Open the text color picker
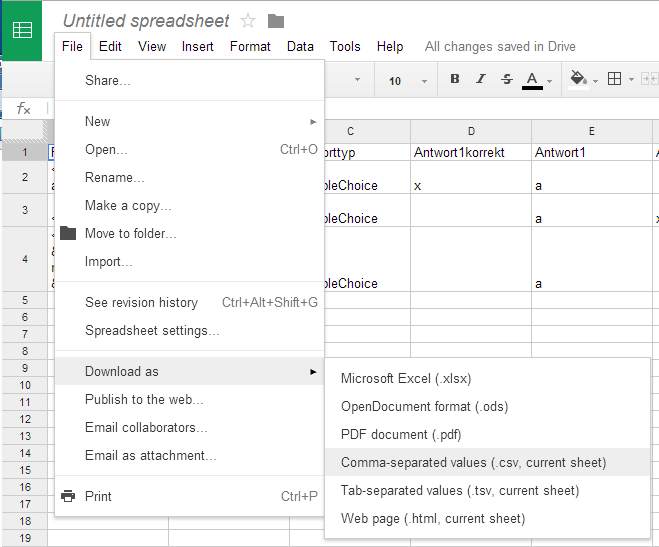Screen dimensions: 659x547 pyautogui.click(x=532, y=80)
